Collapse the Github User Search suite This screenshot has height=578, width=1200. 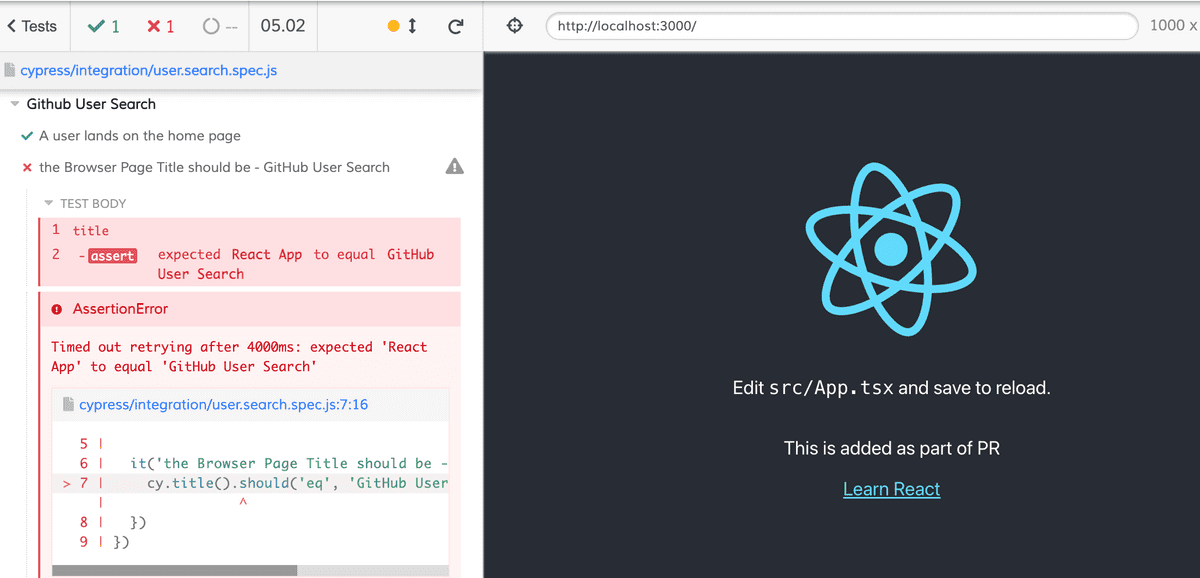coord(15,104)
